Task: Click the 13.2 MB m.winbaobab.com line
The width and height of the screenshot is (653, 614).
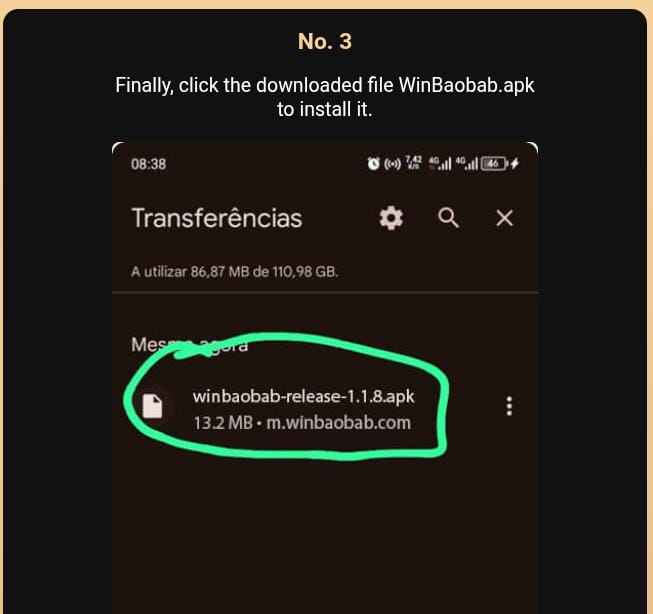Action: pyautogui.click(x=302, y=423)
